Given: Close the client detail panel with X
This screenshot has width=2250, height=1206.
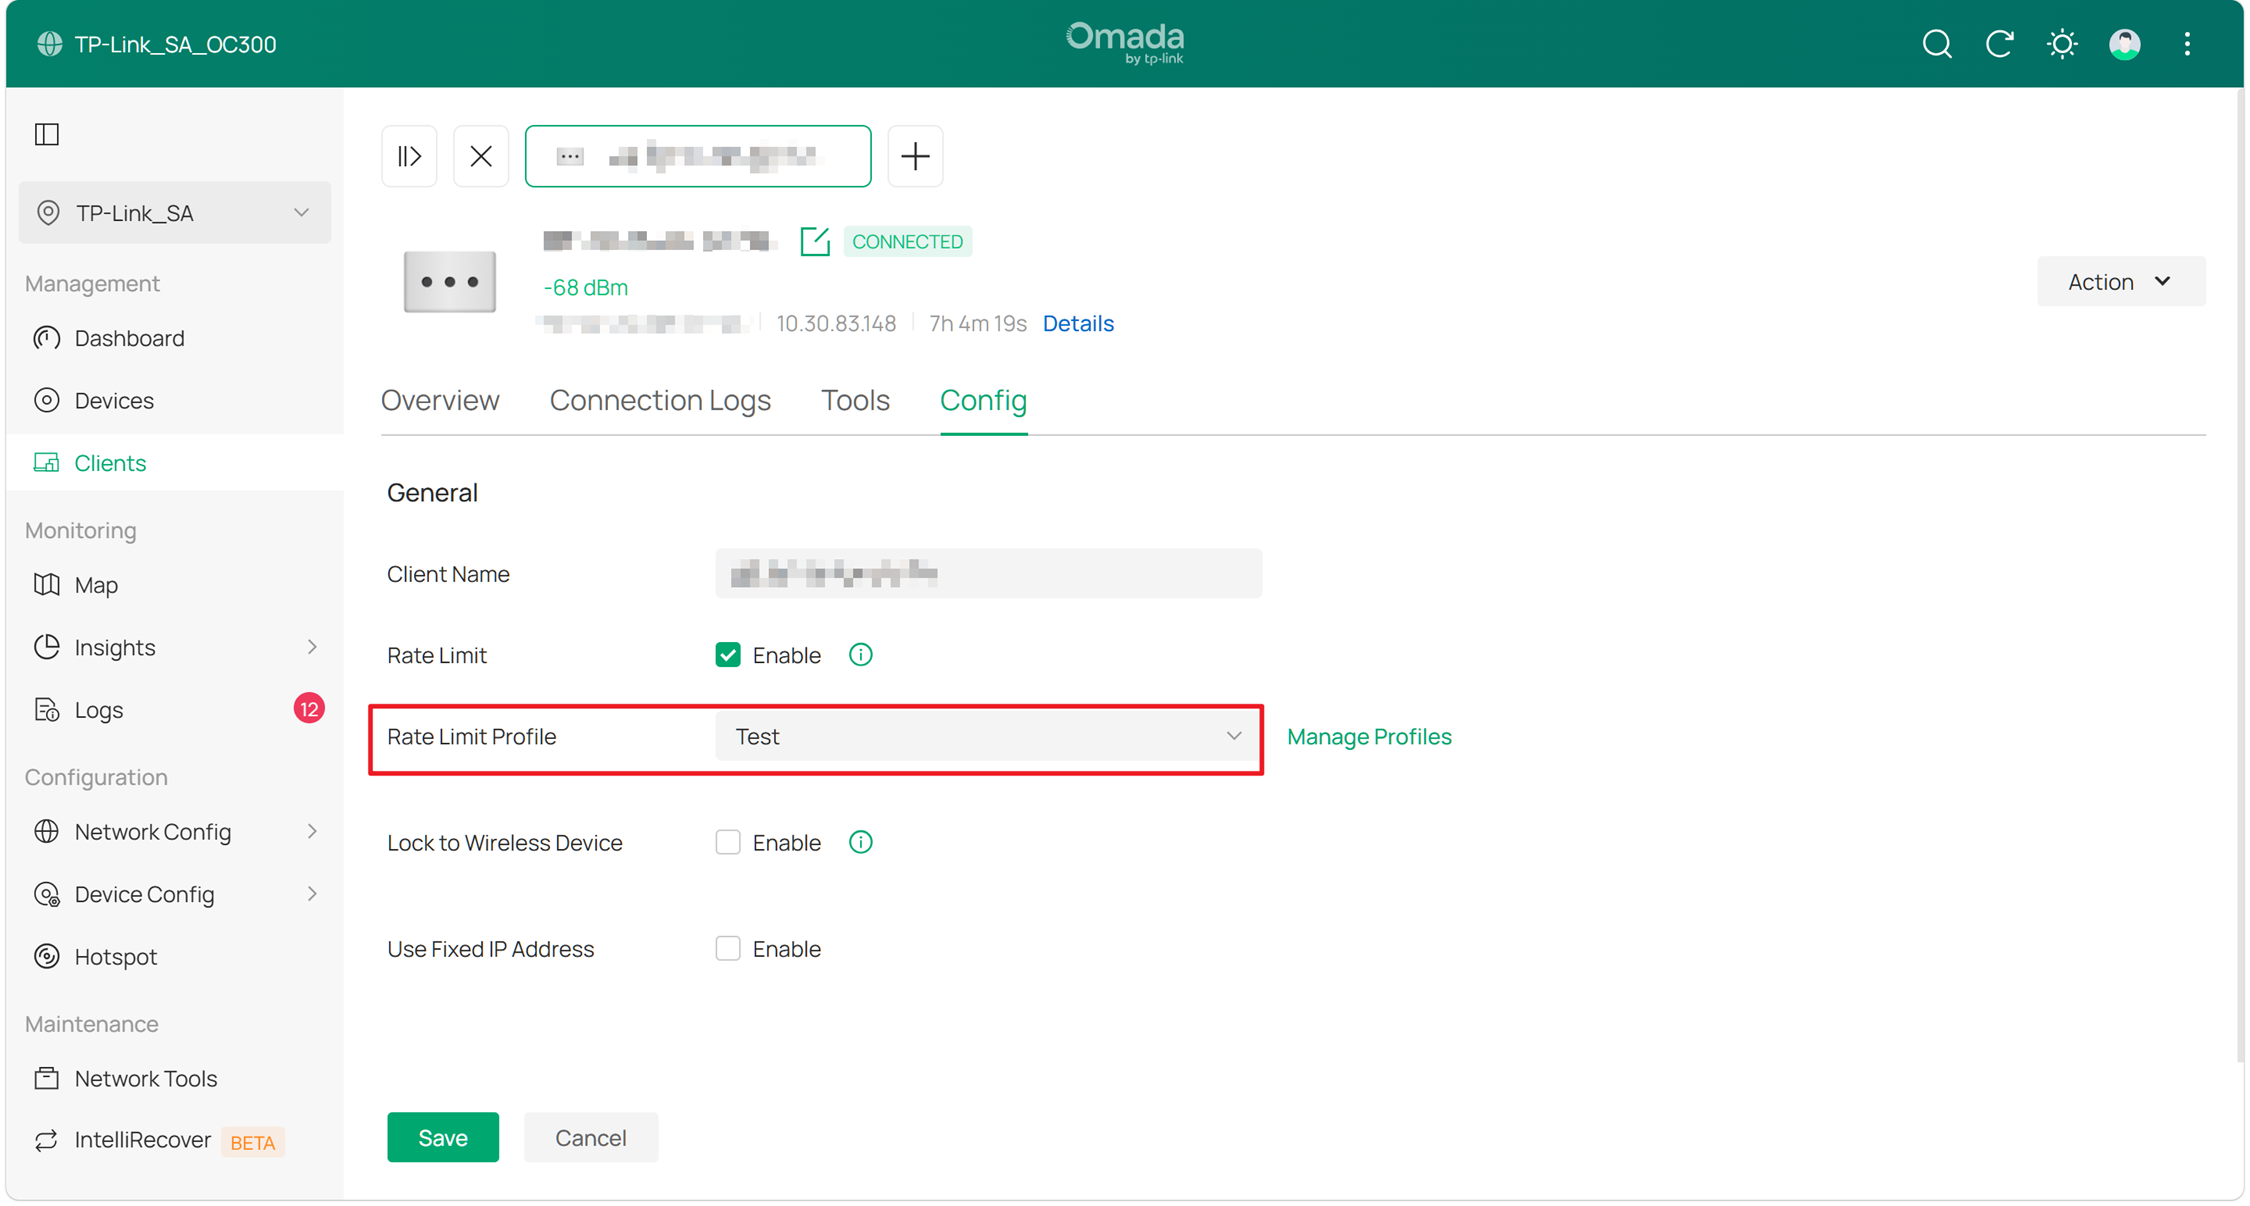Looking at the screenshot, I should click(x=481, y=156).
